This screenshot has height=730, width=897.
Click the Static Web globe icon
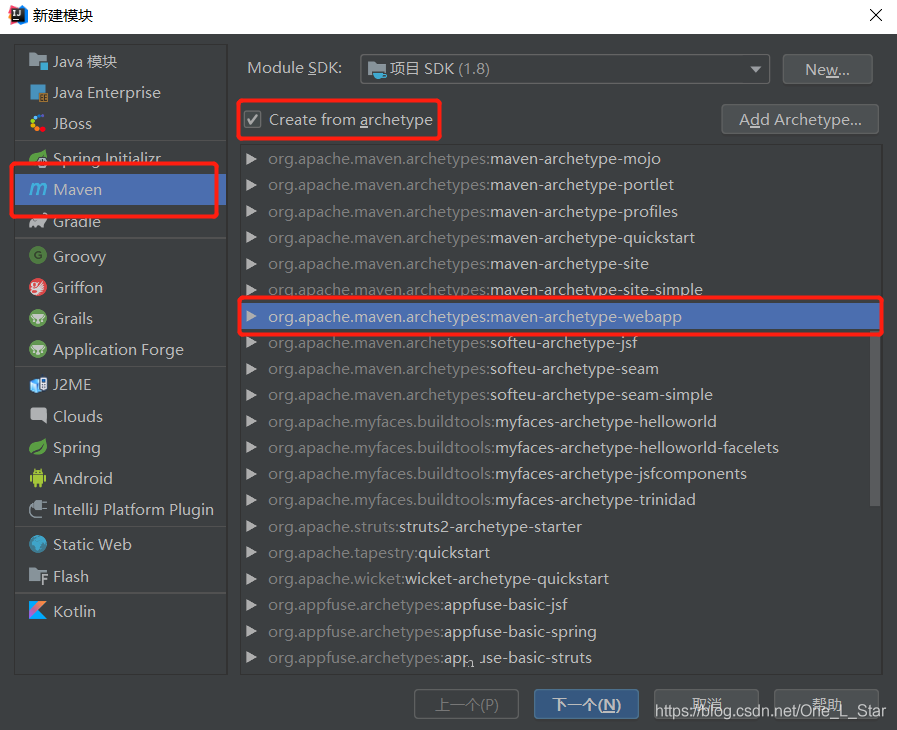[38, 544]
